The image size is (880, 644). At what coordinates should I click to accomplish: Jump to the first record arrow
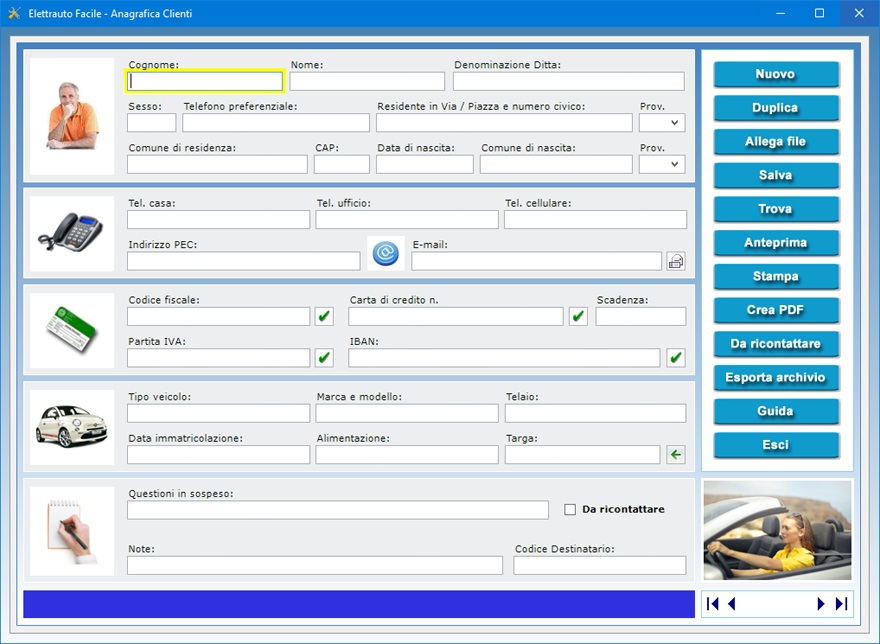[713, 604]
